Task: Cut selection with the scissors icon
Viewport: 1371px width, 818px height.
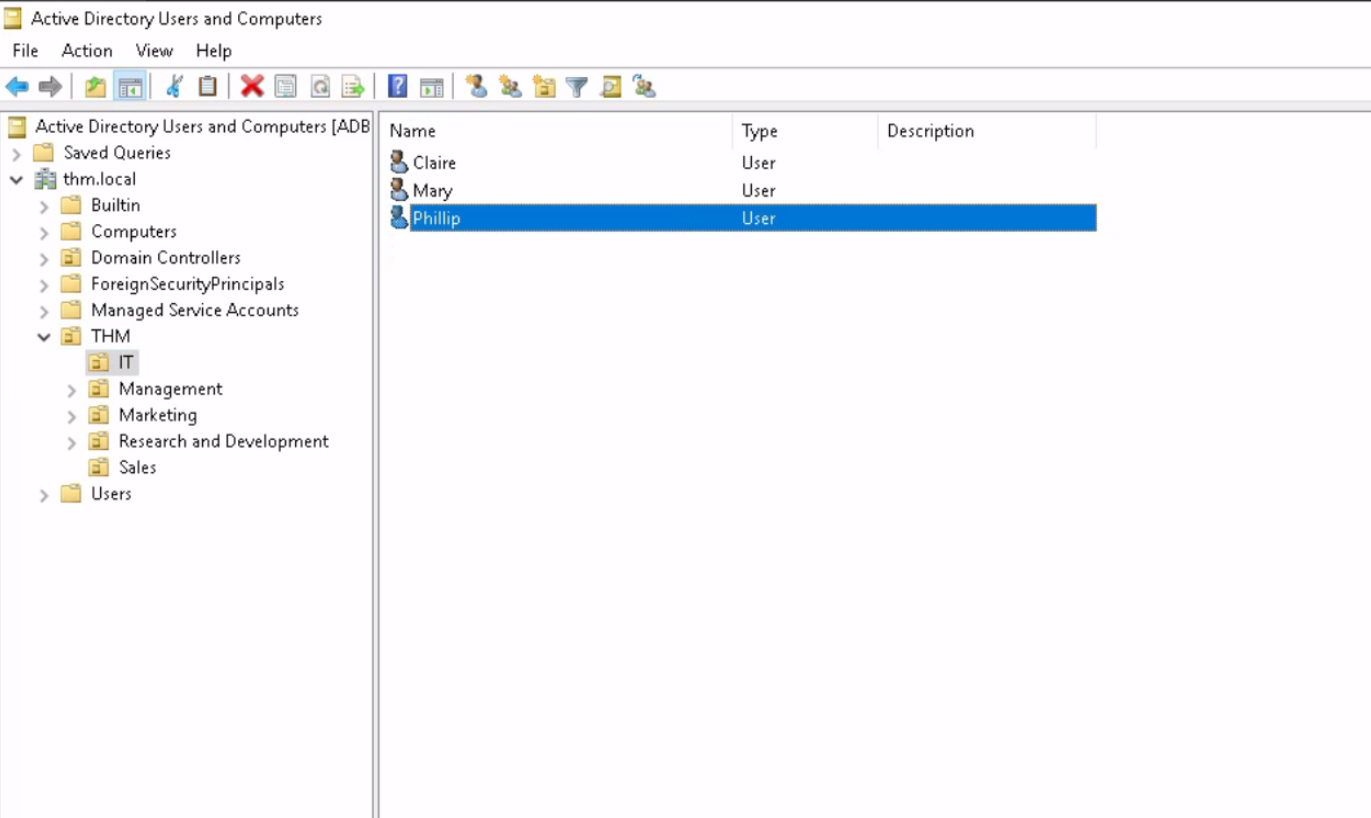Action: [x=174, y=87]
